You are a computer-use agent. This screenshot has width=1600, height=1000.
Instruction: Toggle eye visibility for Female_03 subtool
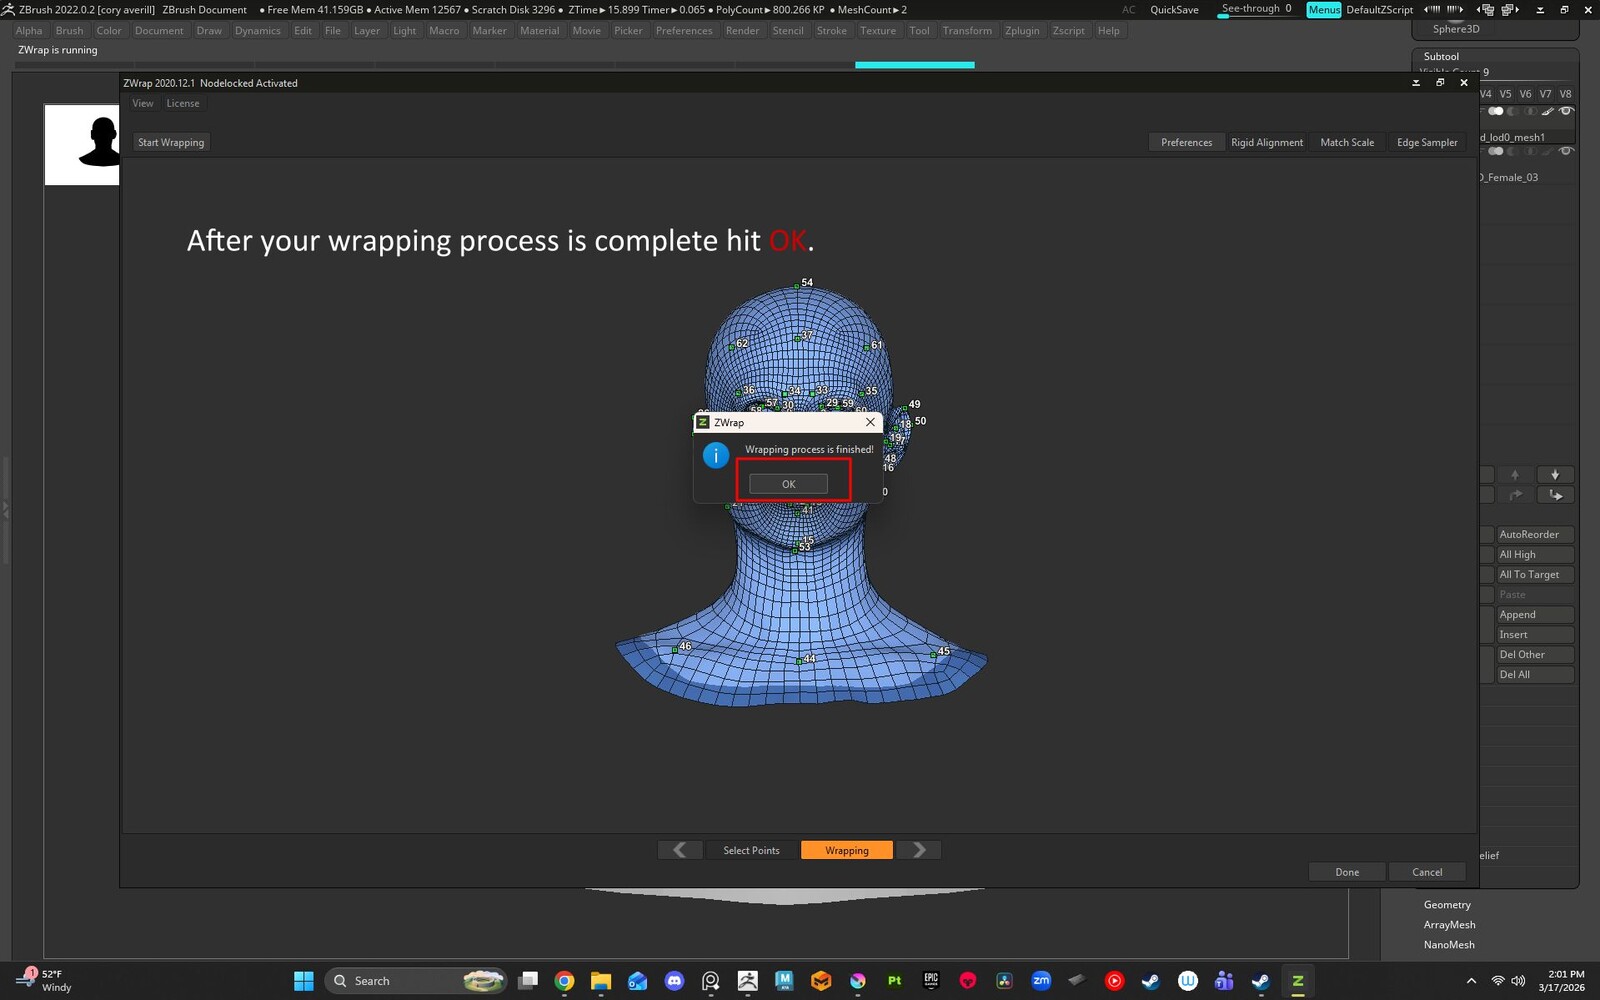pyautogui.click(x=1566, y=151)
